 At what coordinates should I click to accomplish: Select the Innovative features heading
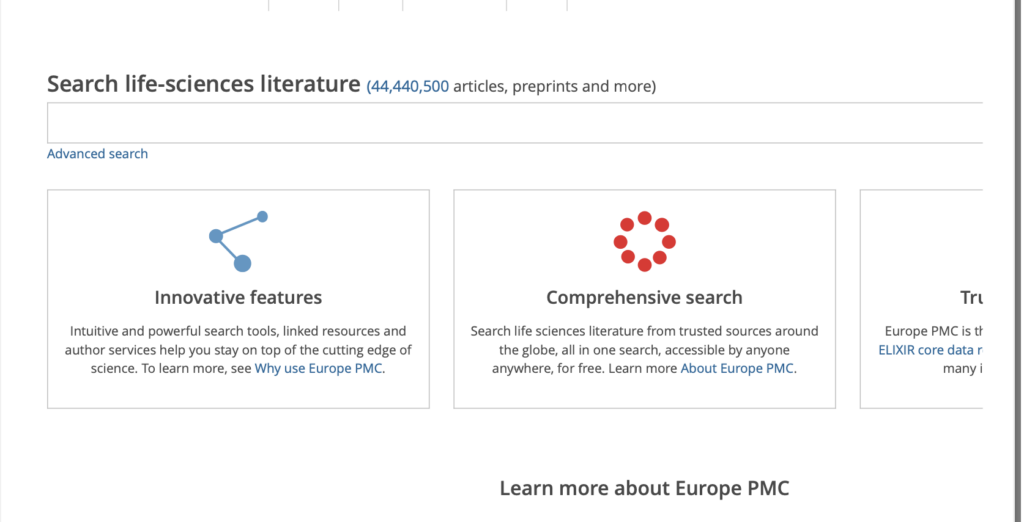pos(238,297)
